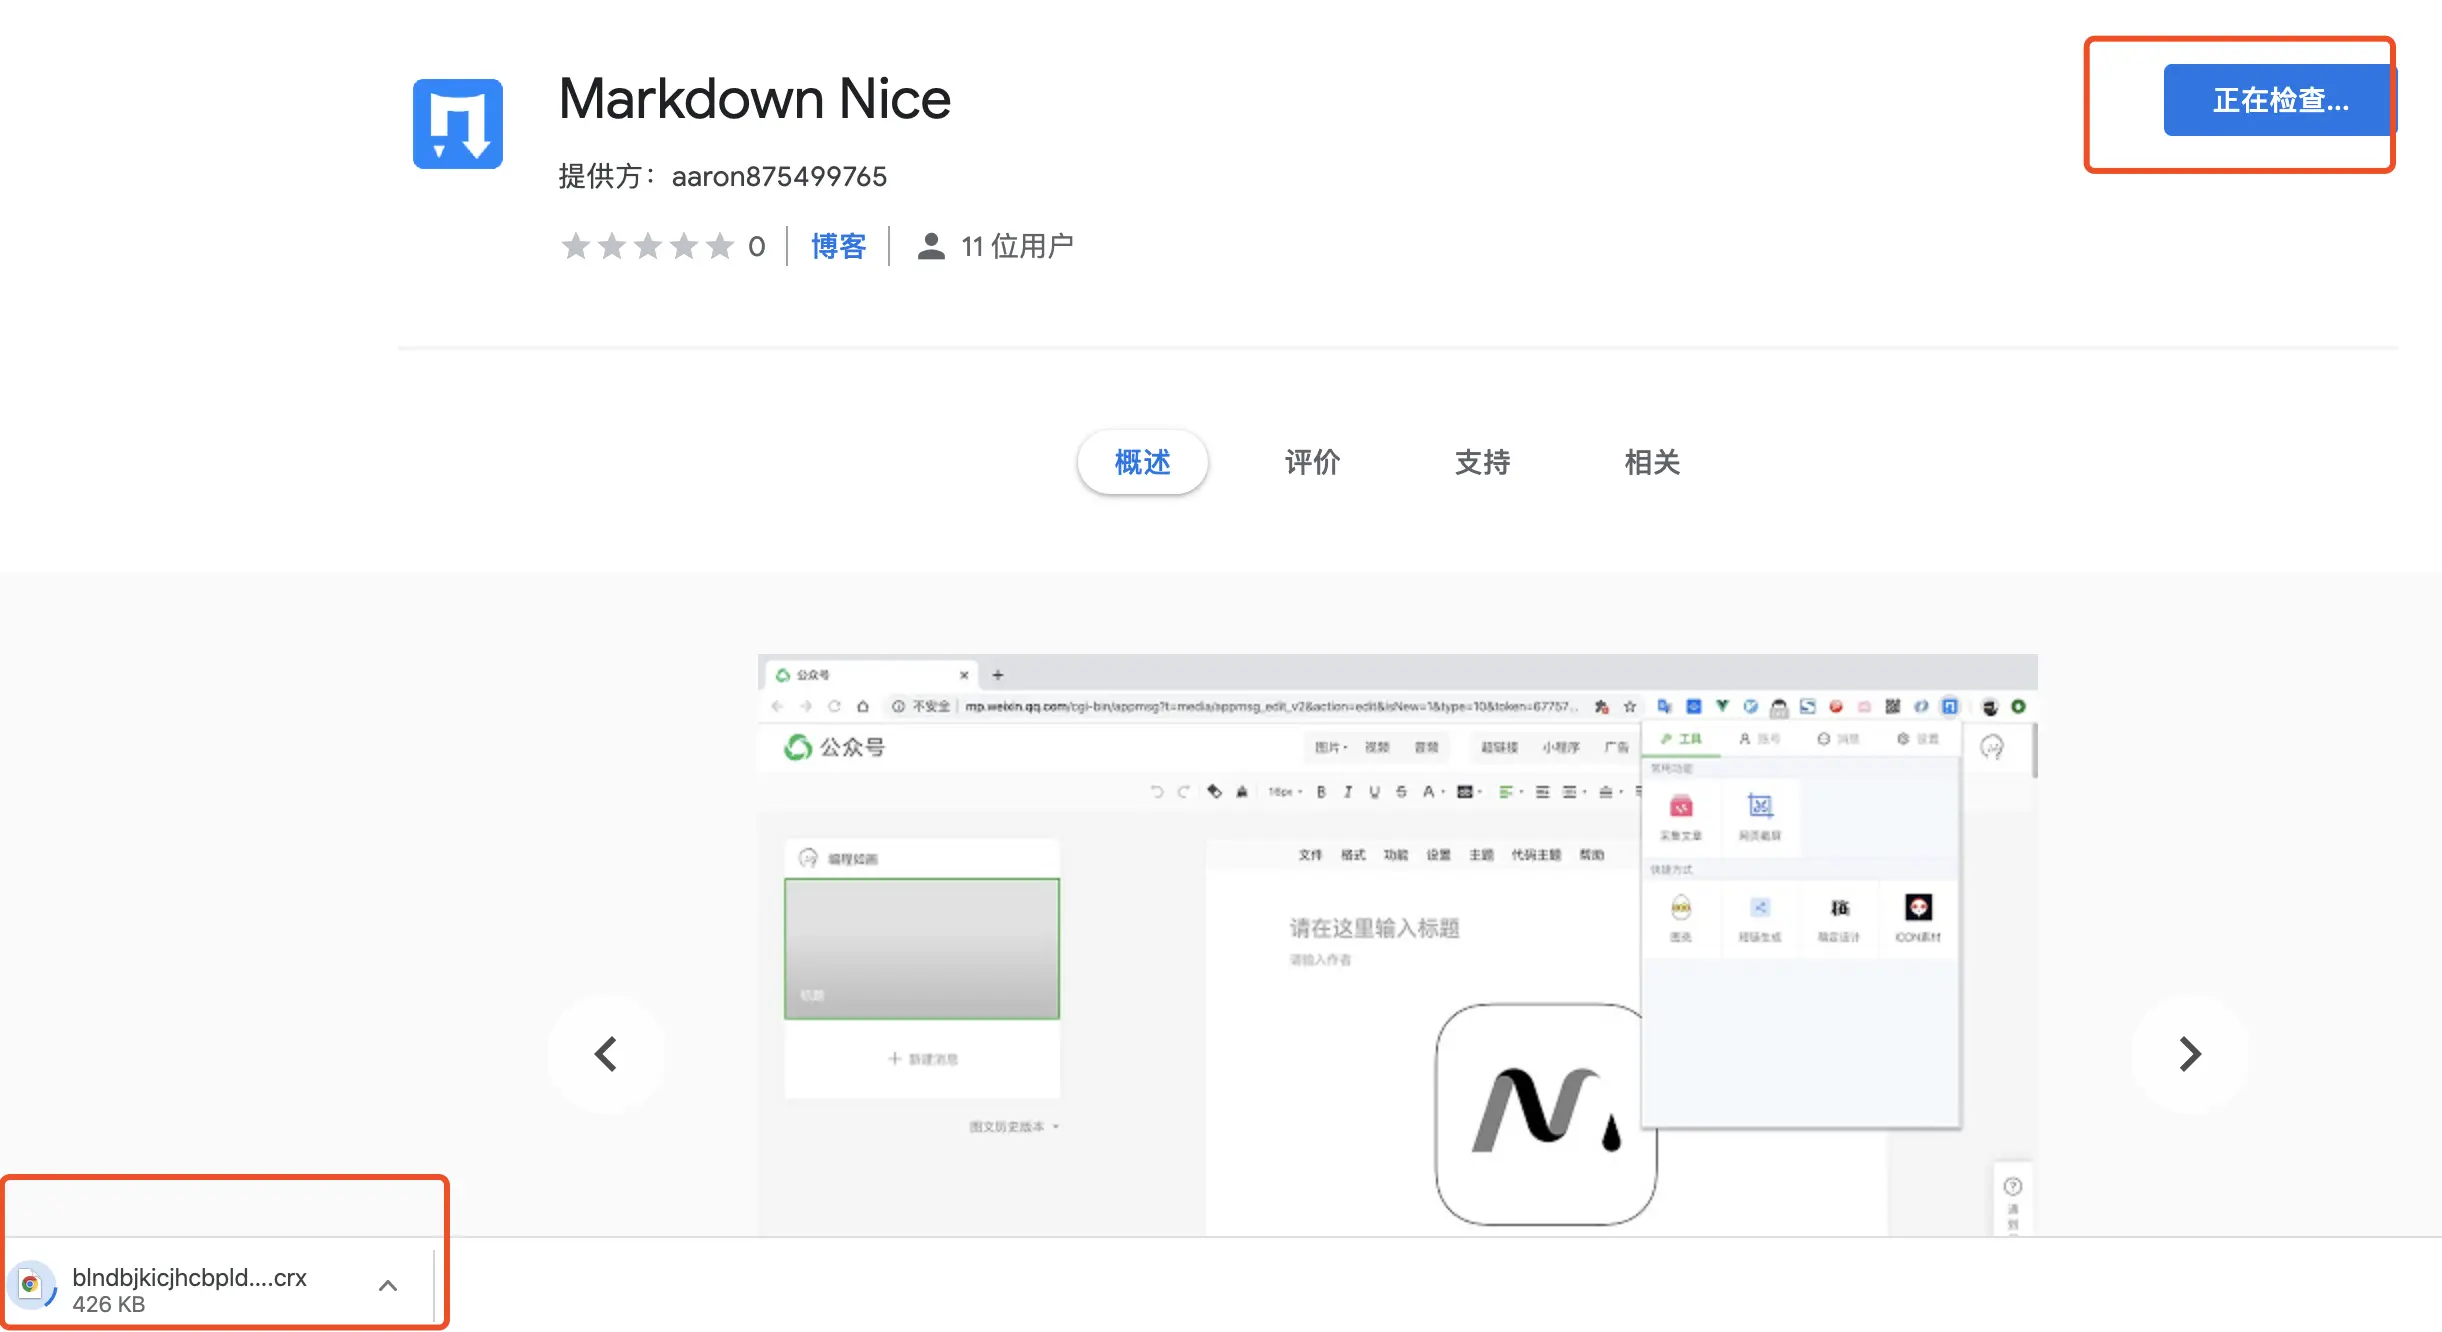Click the five-star rating row
This screenshot has width=2442, height=1332.
647,246
